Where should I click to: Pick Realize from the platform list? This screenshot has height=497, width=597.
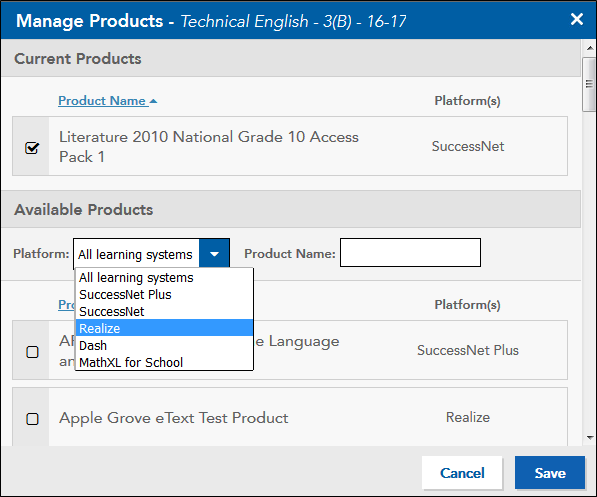[164, 328]
